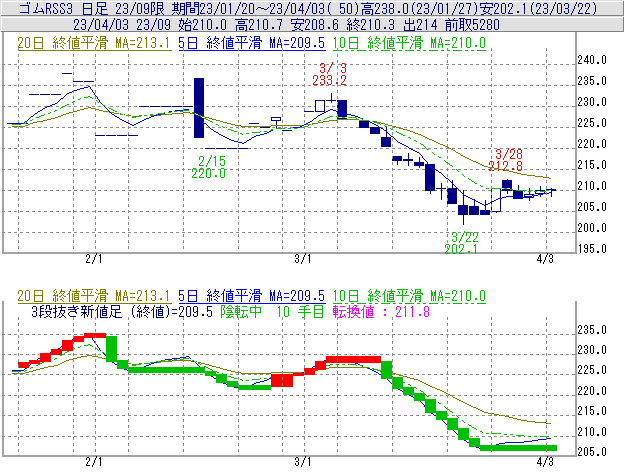Click the daily high 高210.7

point(259,25)
